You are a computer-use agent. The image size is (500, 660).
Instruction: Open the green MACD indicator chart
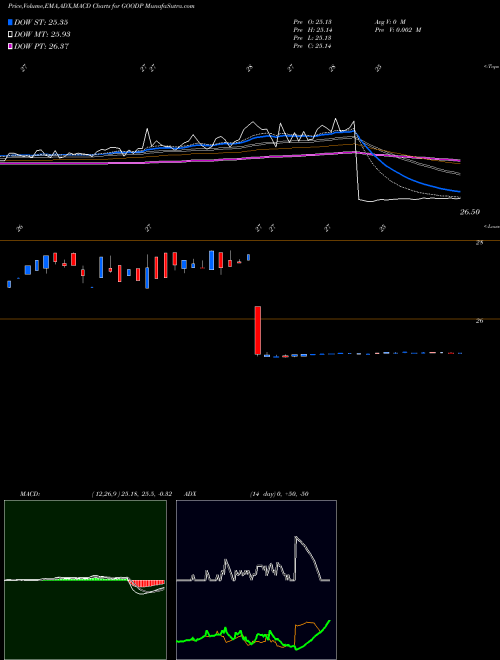[x=85, y=580]
